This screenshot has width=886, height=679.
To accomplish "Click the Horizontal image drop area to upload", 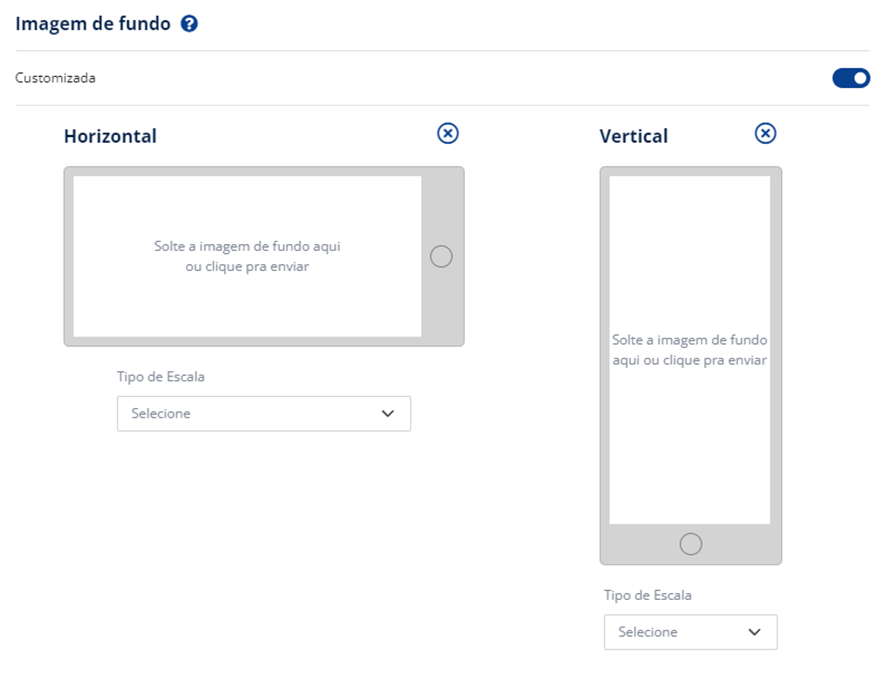I will (247, 257).
